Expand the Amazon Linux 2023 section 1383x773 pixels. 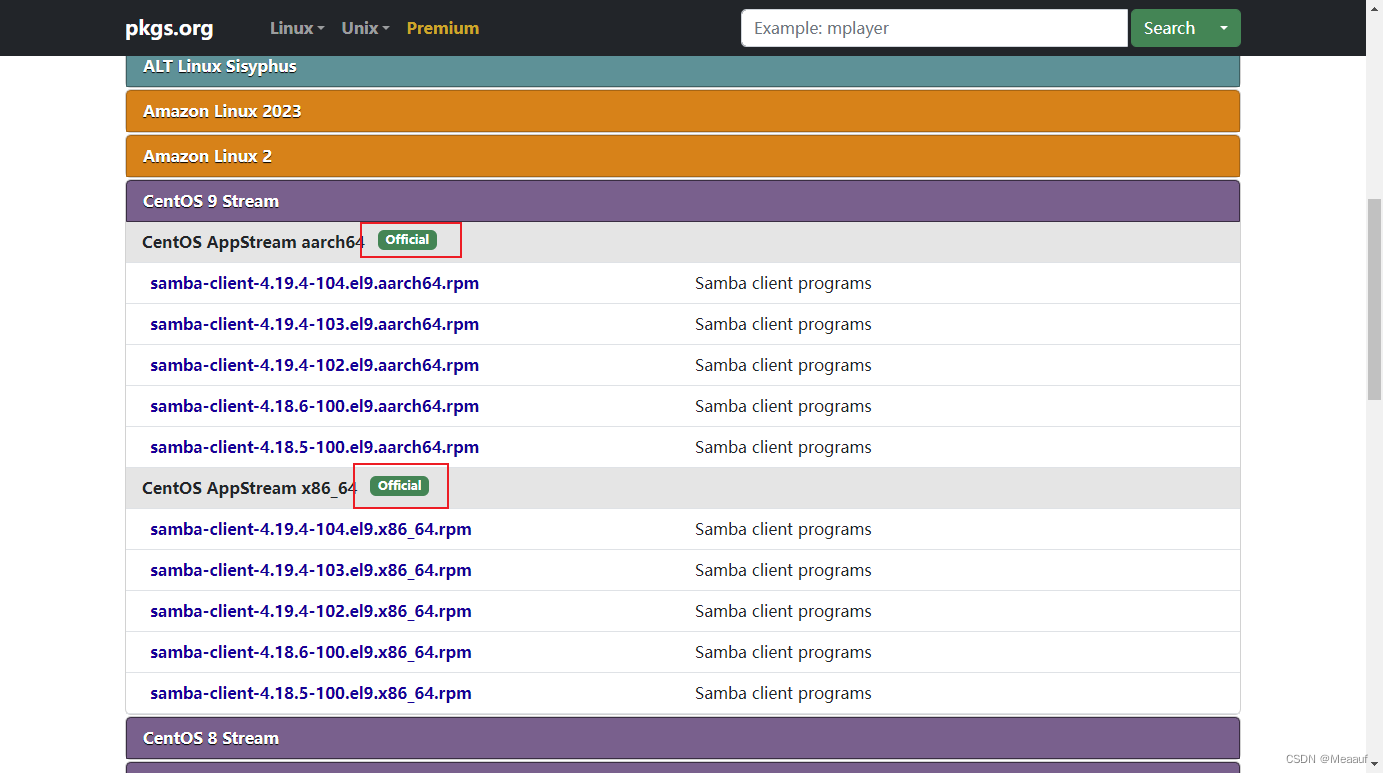683,111
